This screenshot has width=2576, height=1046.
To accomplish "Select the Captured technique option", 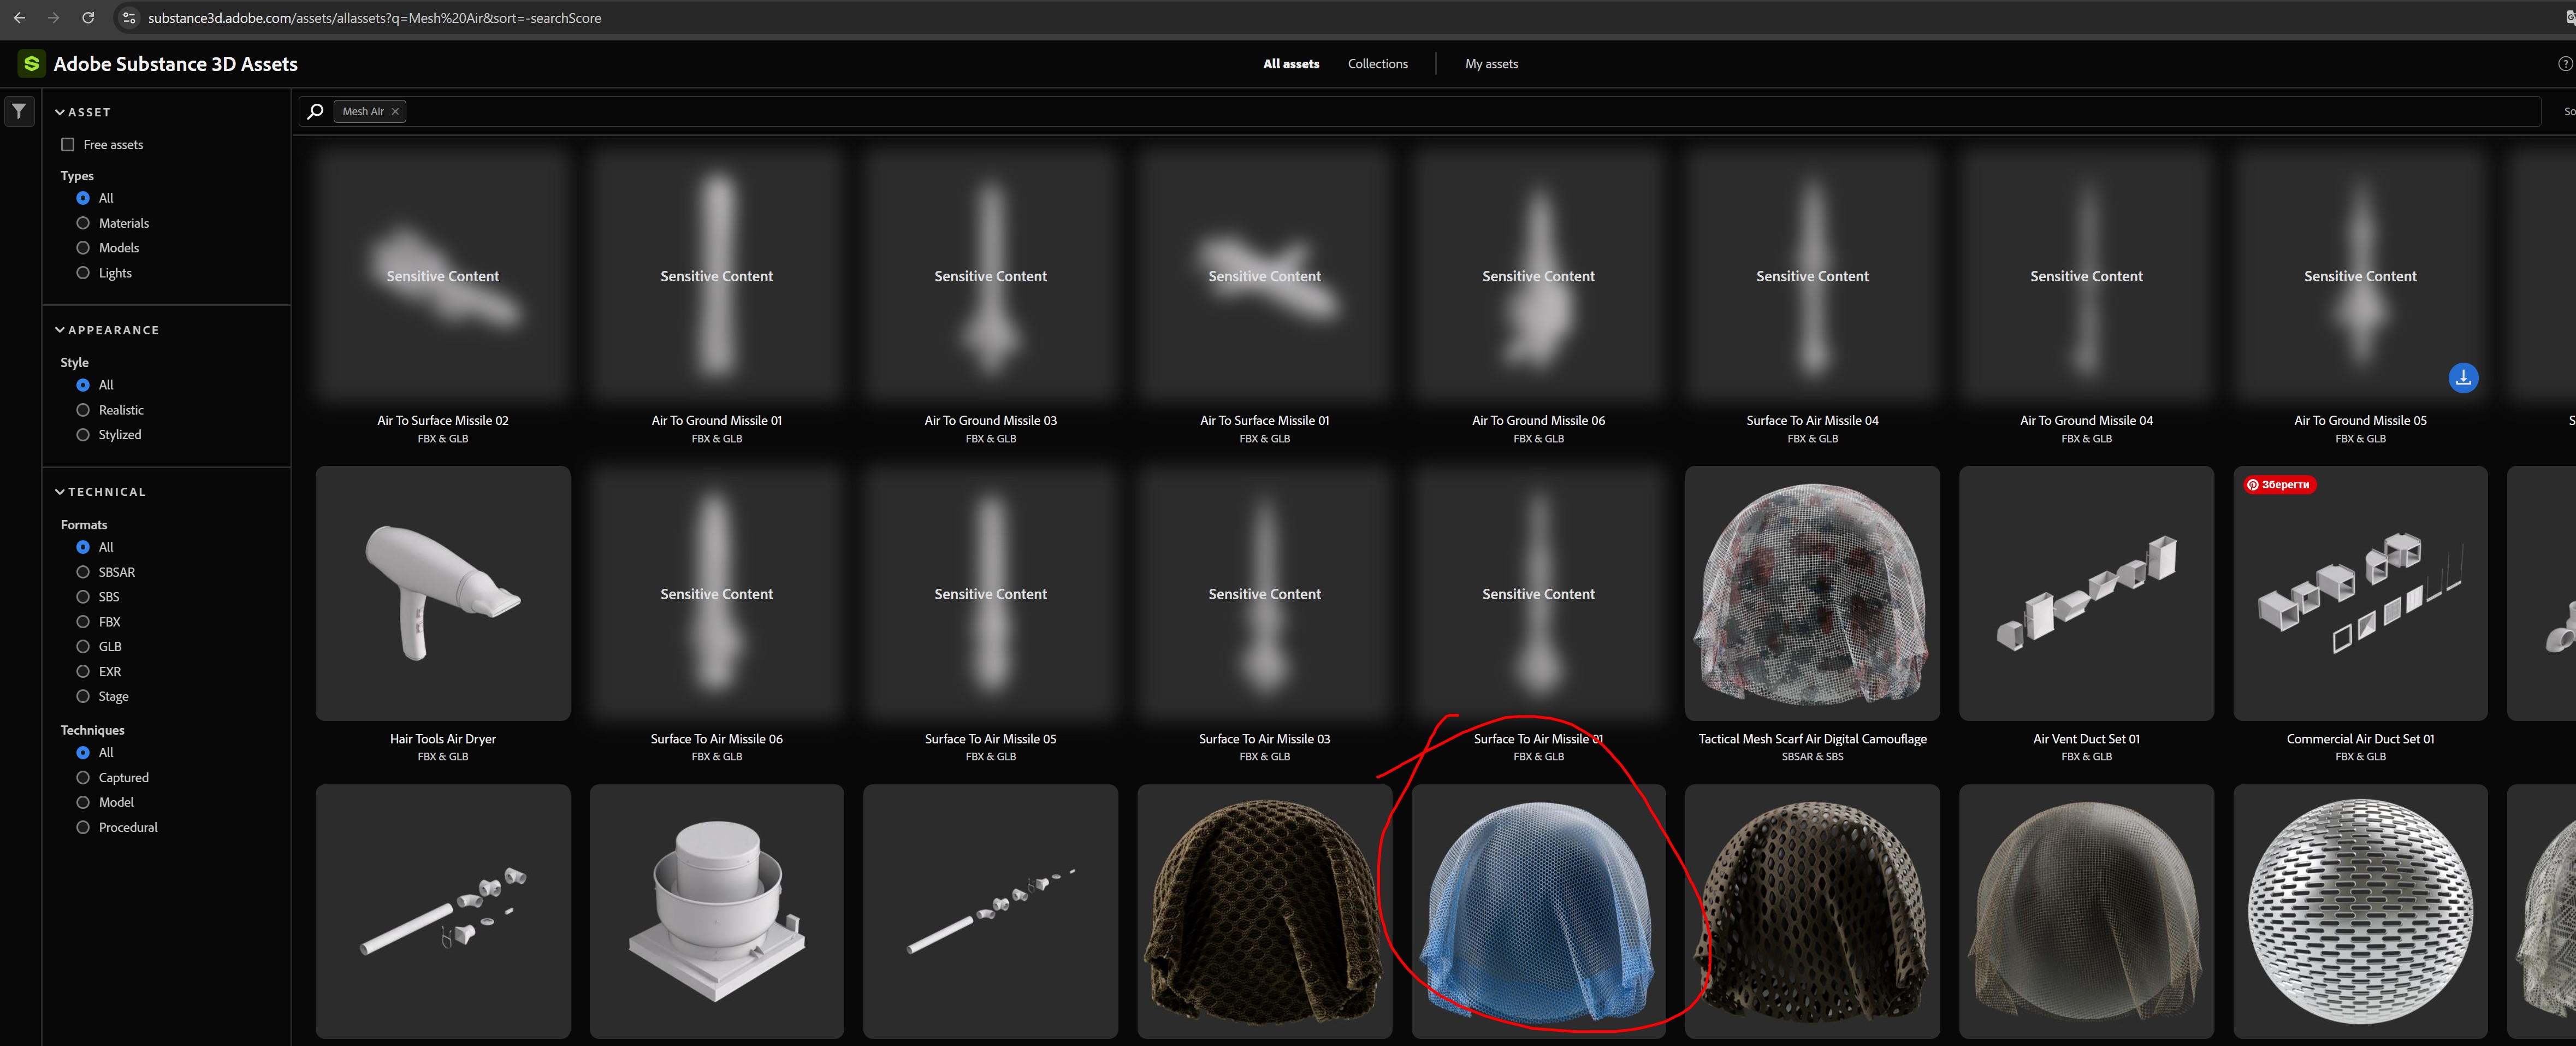I will point(83,778).
